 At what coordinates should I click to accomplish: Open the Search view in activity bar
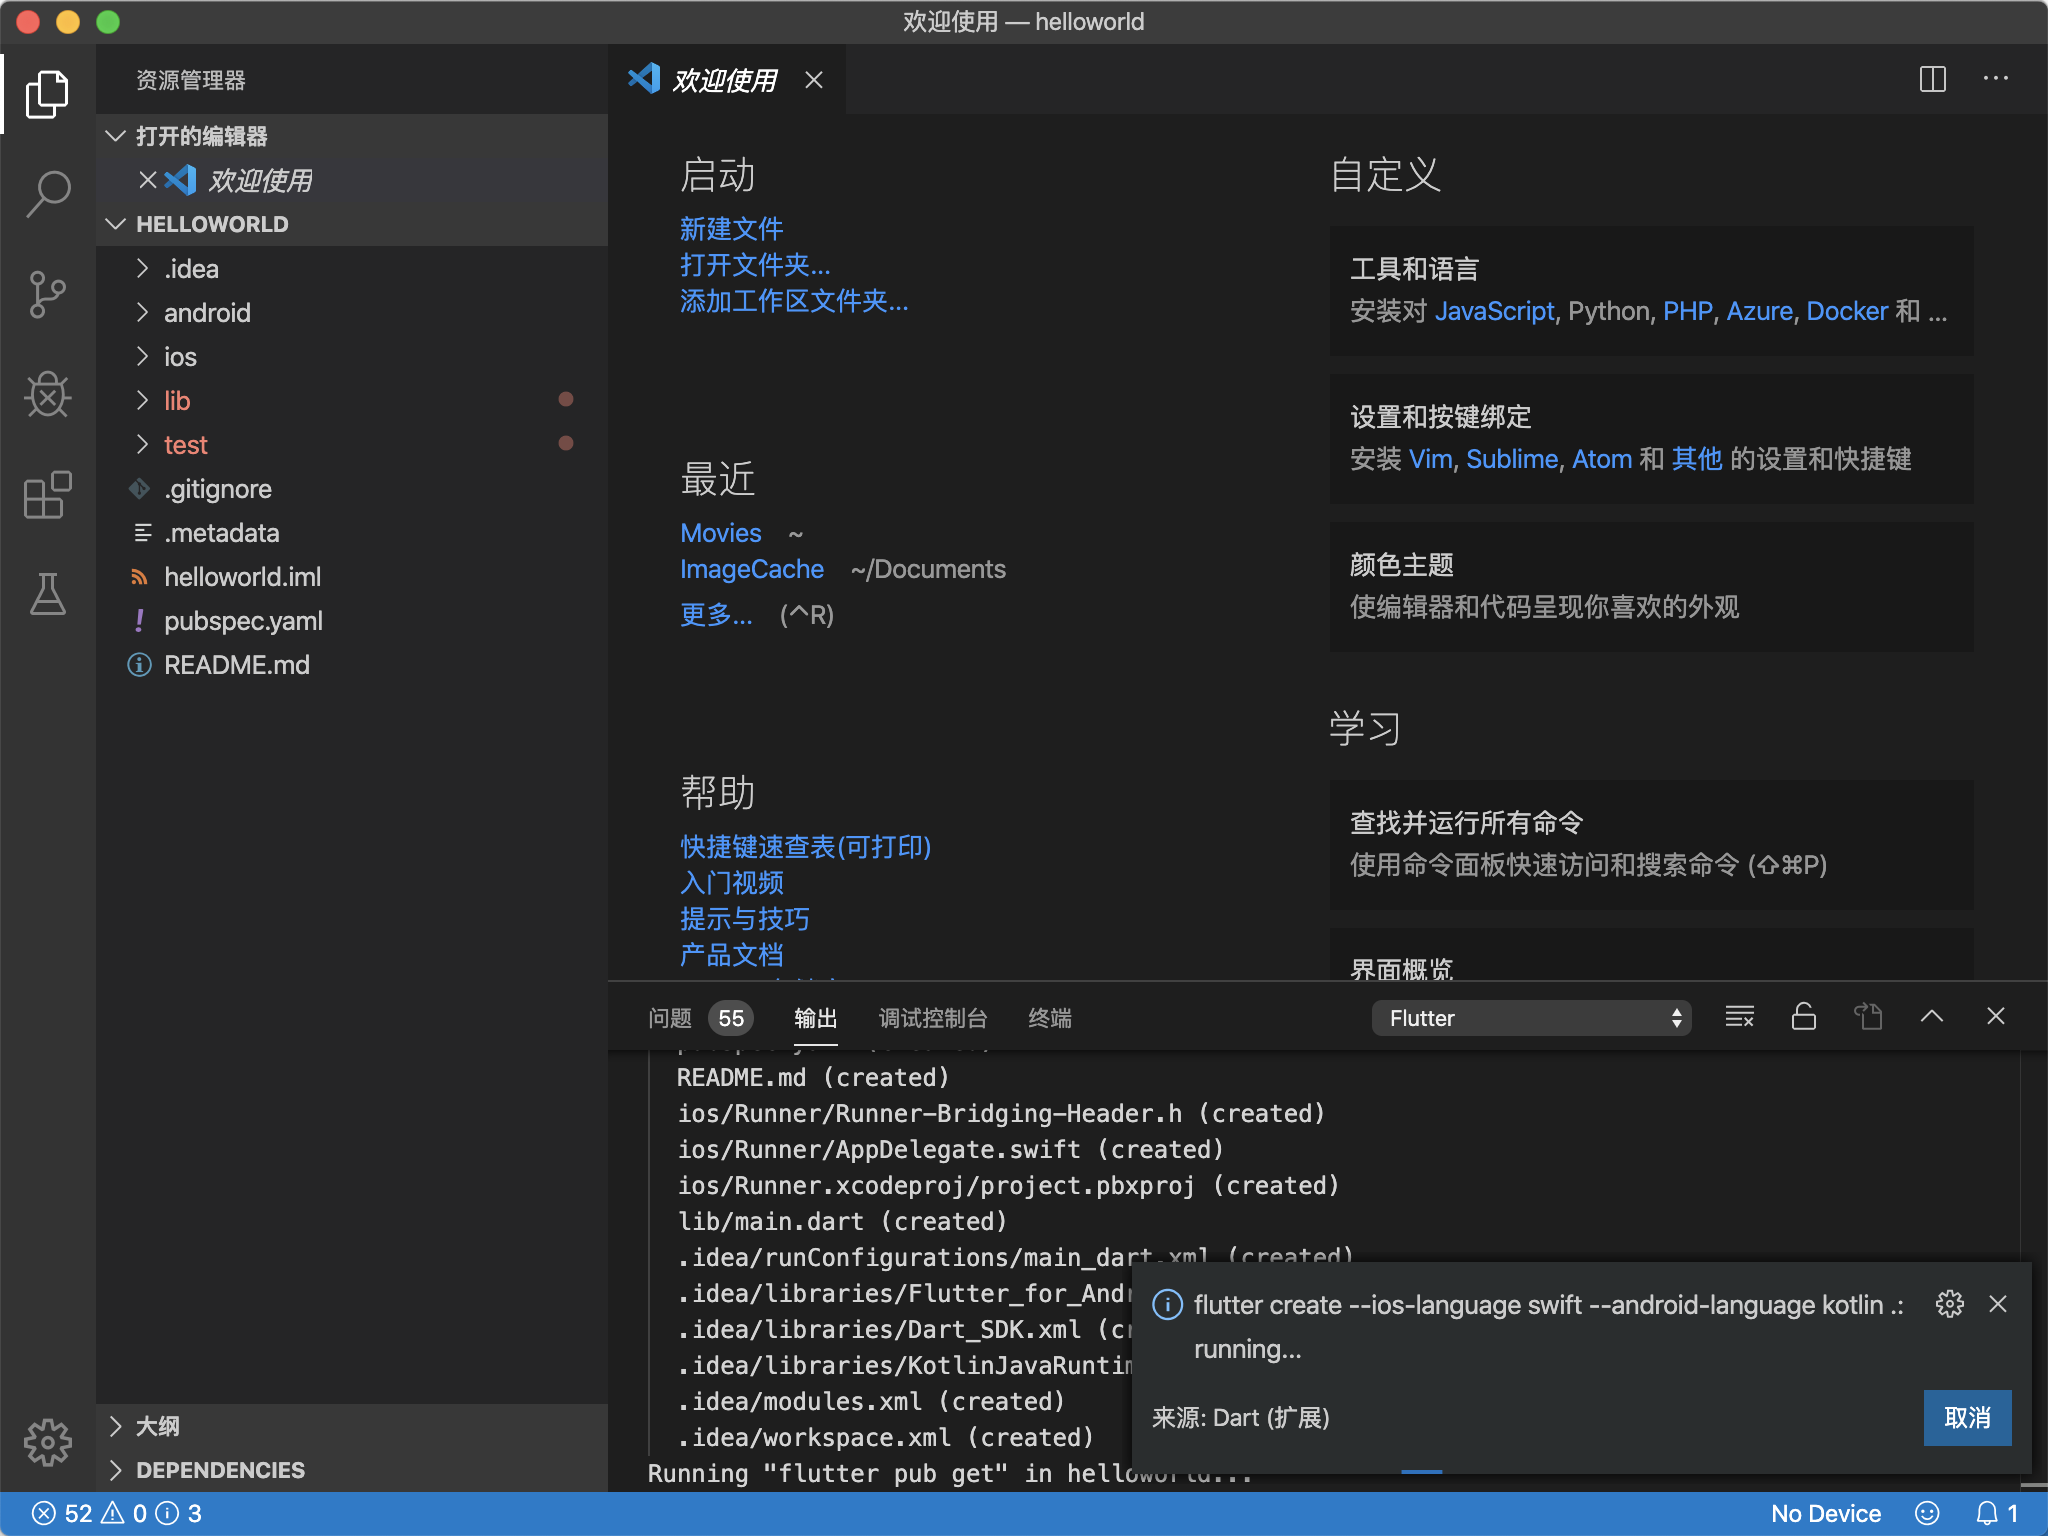tap(47, 193)
